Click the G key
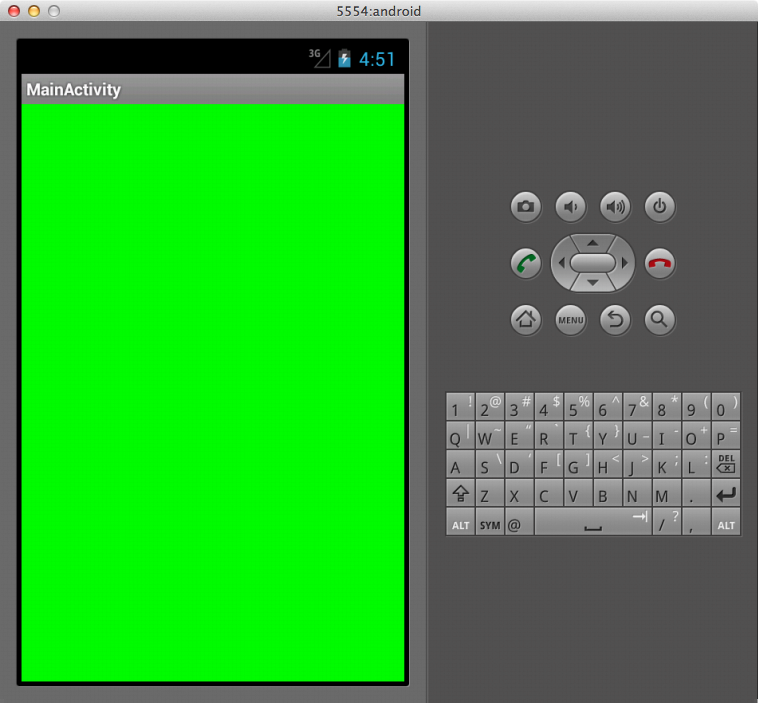The image size is (758, 703). (x=578, y=464)
